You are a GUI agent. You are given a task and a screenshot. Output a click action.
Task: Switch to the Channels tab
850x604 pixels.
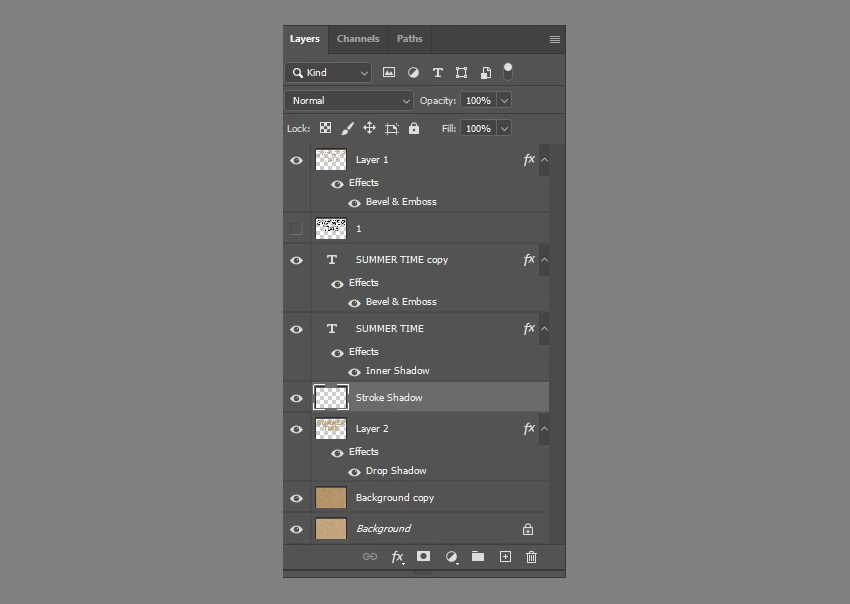[357, 39]
